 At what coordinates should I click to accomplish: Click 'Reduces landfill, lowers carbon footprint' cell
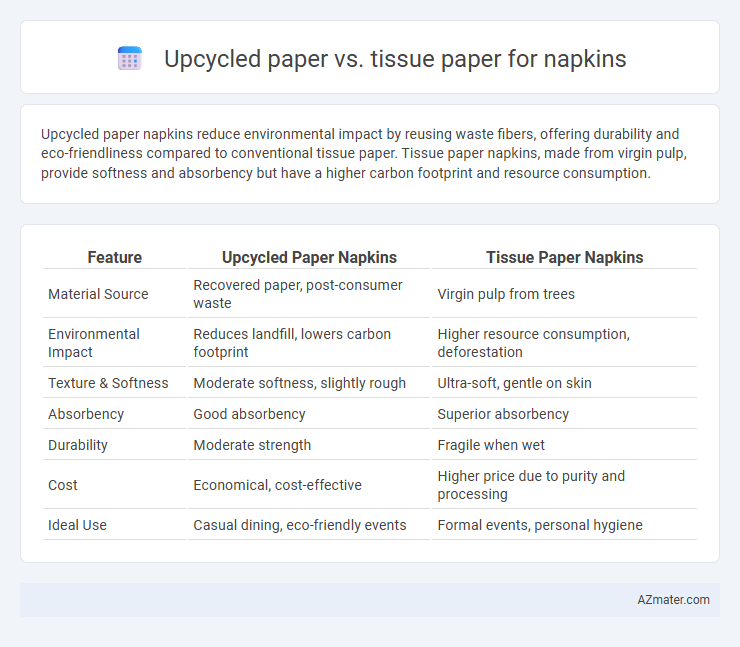(309, 343)
